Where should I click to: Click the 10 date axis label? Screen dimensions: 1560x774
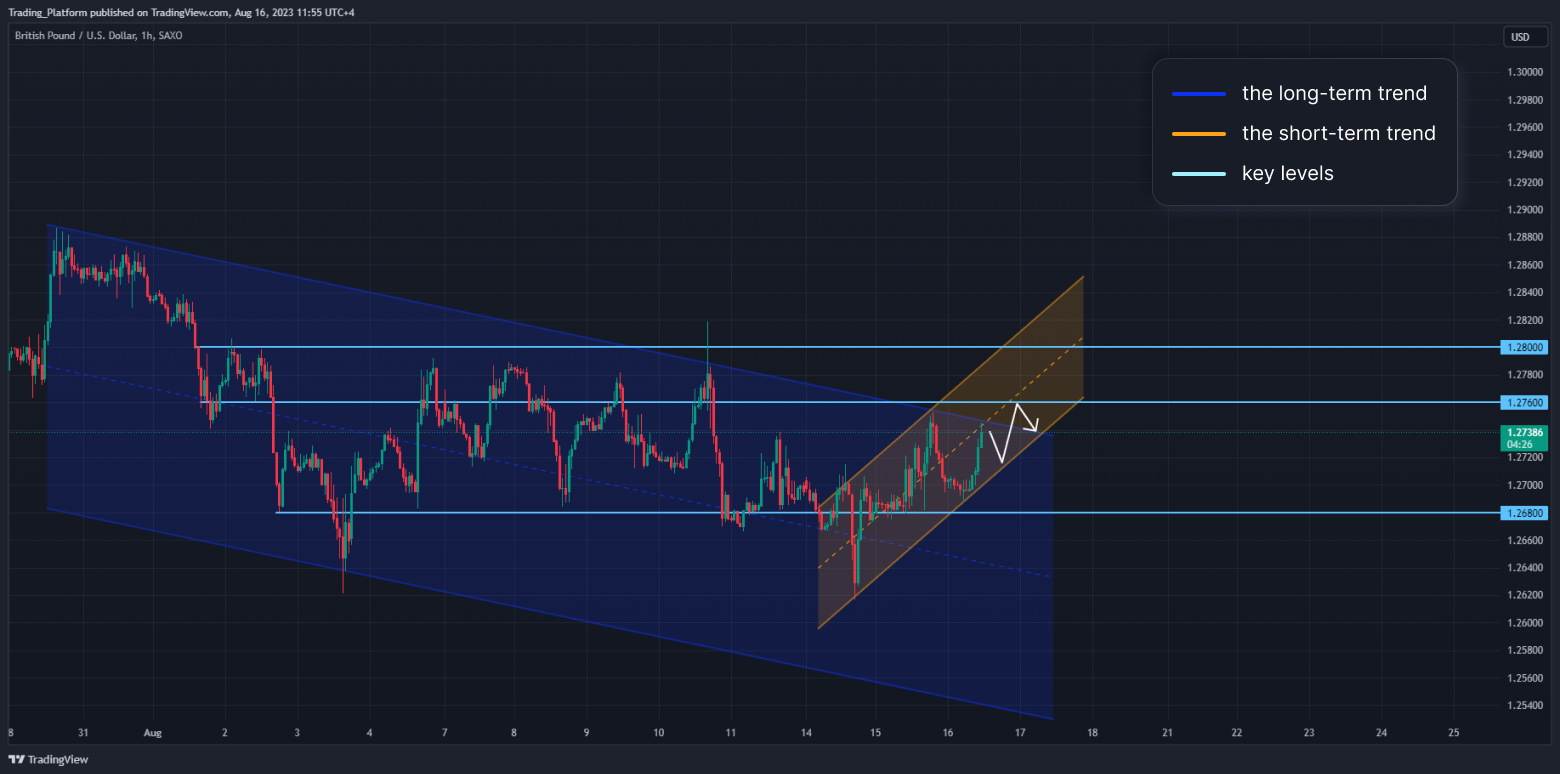[x=658, y=732]
